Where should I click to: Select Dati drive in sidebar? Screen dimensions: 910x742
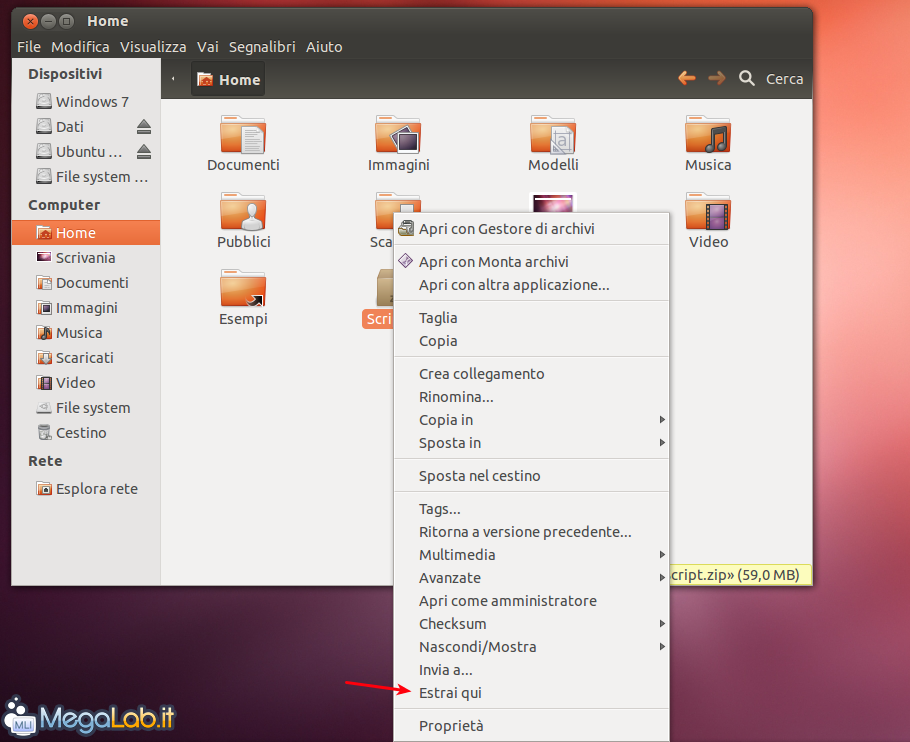[x=86, y=126]
